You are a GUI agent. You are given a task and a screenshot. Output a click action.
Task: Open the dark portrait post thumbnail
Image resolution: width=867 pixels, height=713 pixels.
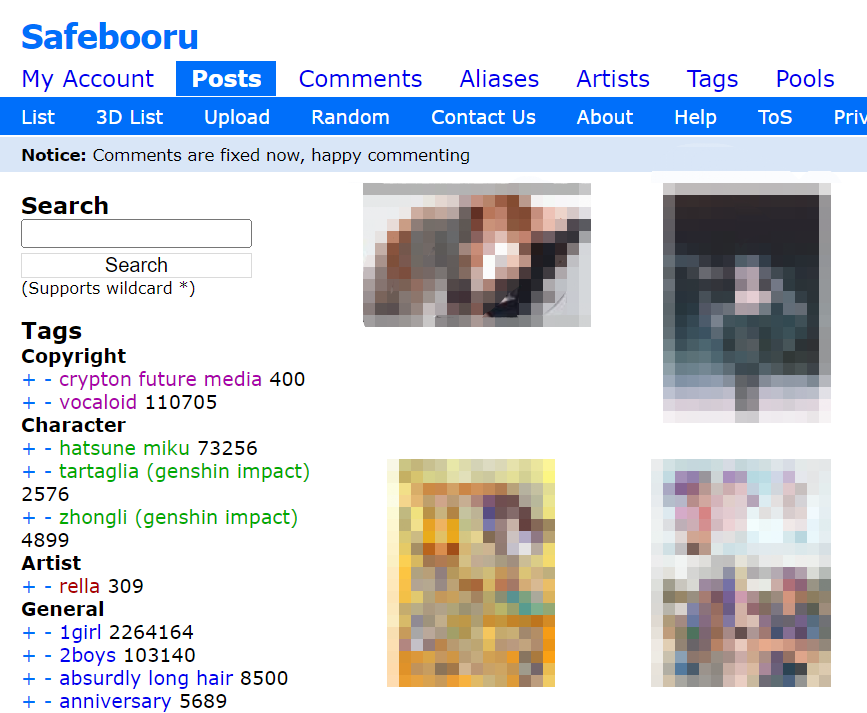click(746, 303)
